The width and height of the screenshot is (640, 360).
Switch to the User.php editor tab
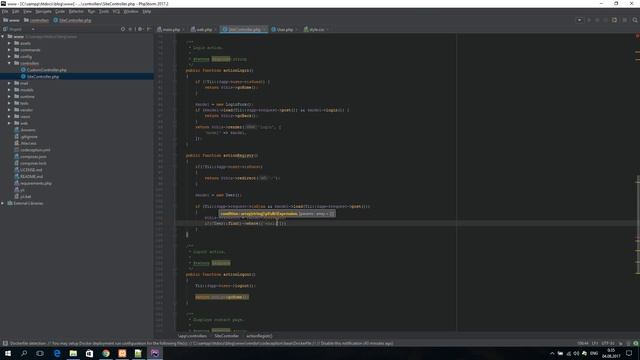(284, 29)
